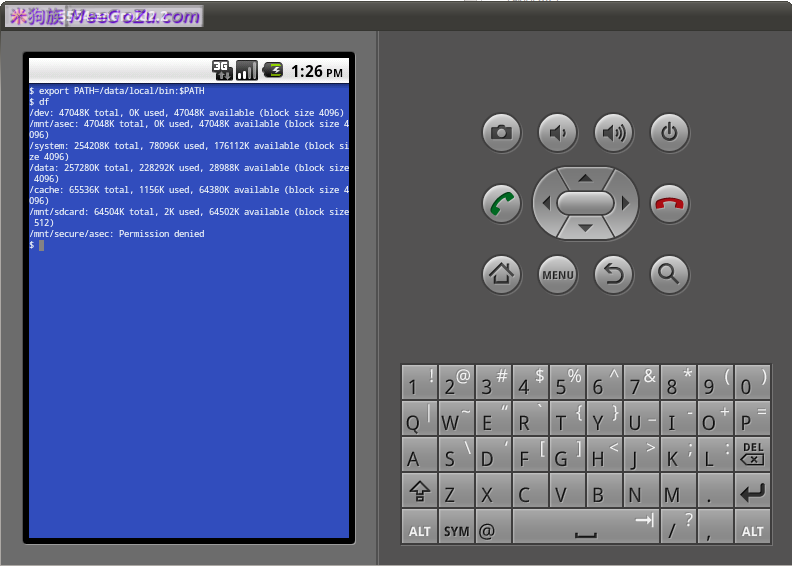Lower volume with the volume down button
792x570 pixels.
tap(557, 133)
